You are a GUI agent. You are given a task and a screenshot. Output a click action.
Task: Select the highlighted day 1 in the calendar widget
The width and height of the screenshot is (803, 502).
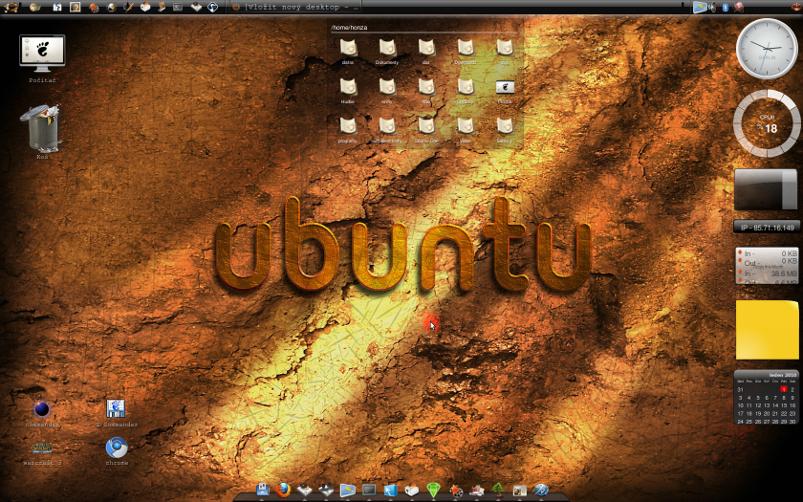[783, 389]
